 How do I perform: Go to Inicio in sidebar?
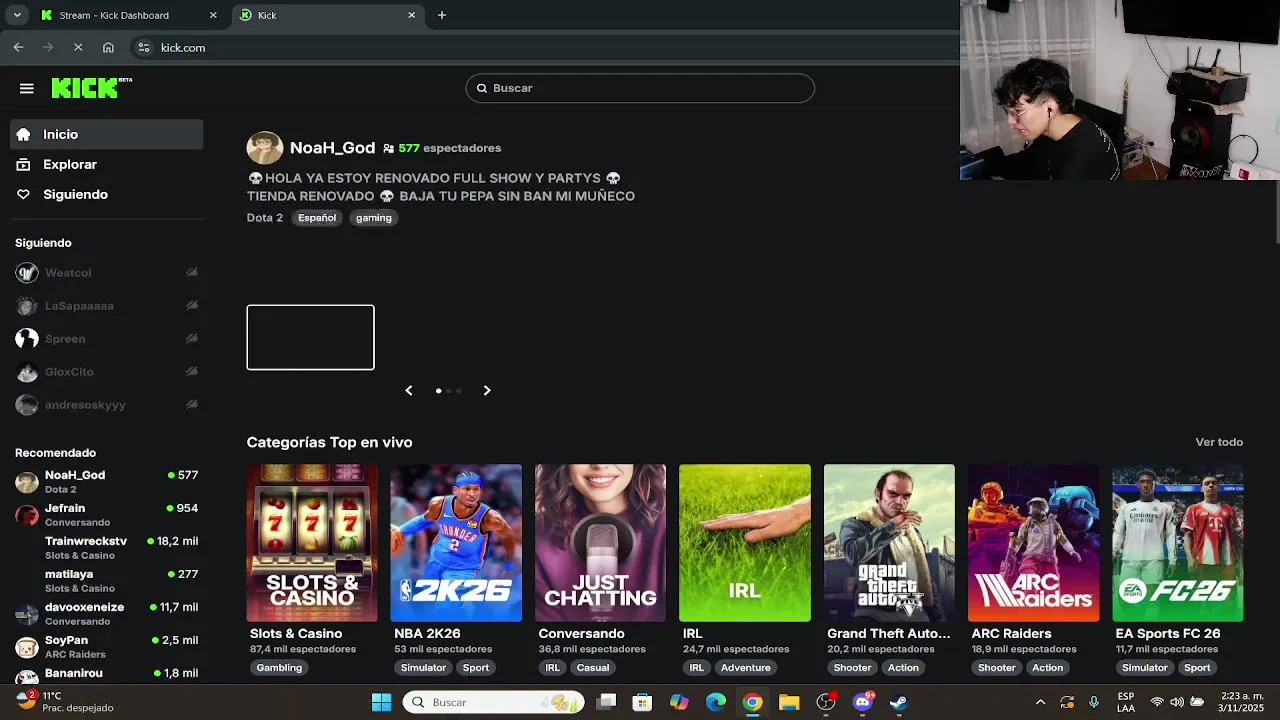tap(106, 134)
